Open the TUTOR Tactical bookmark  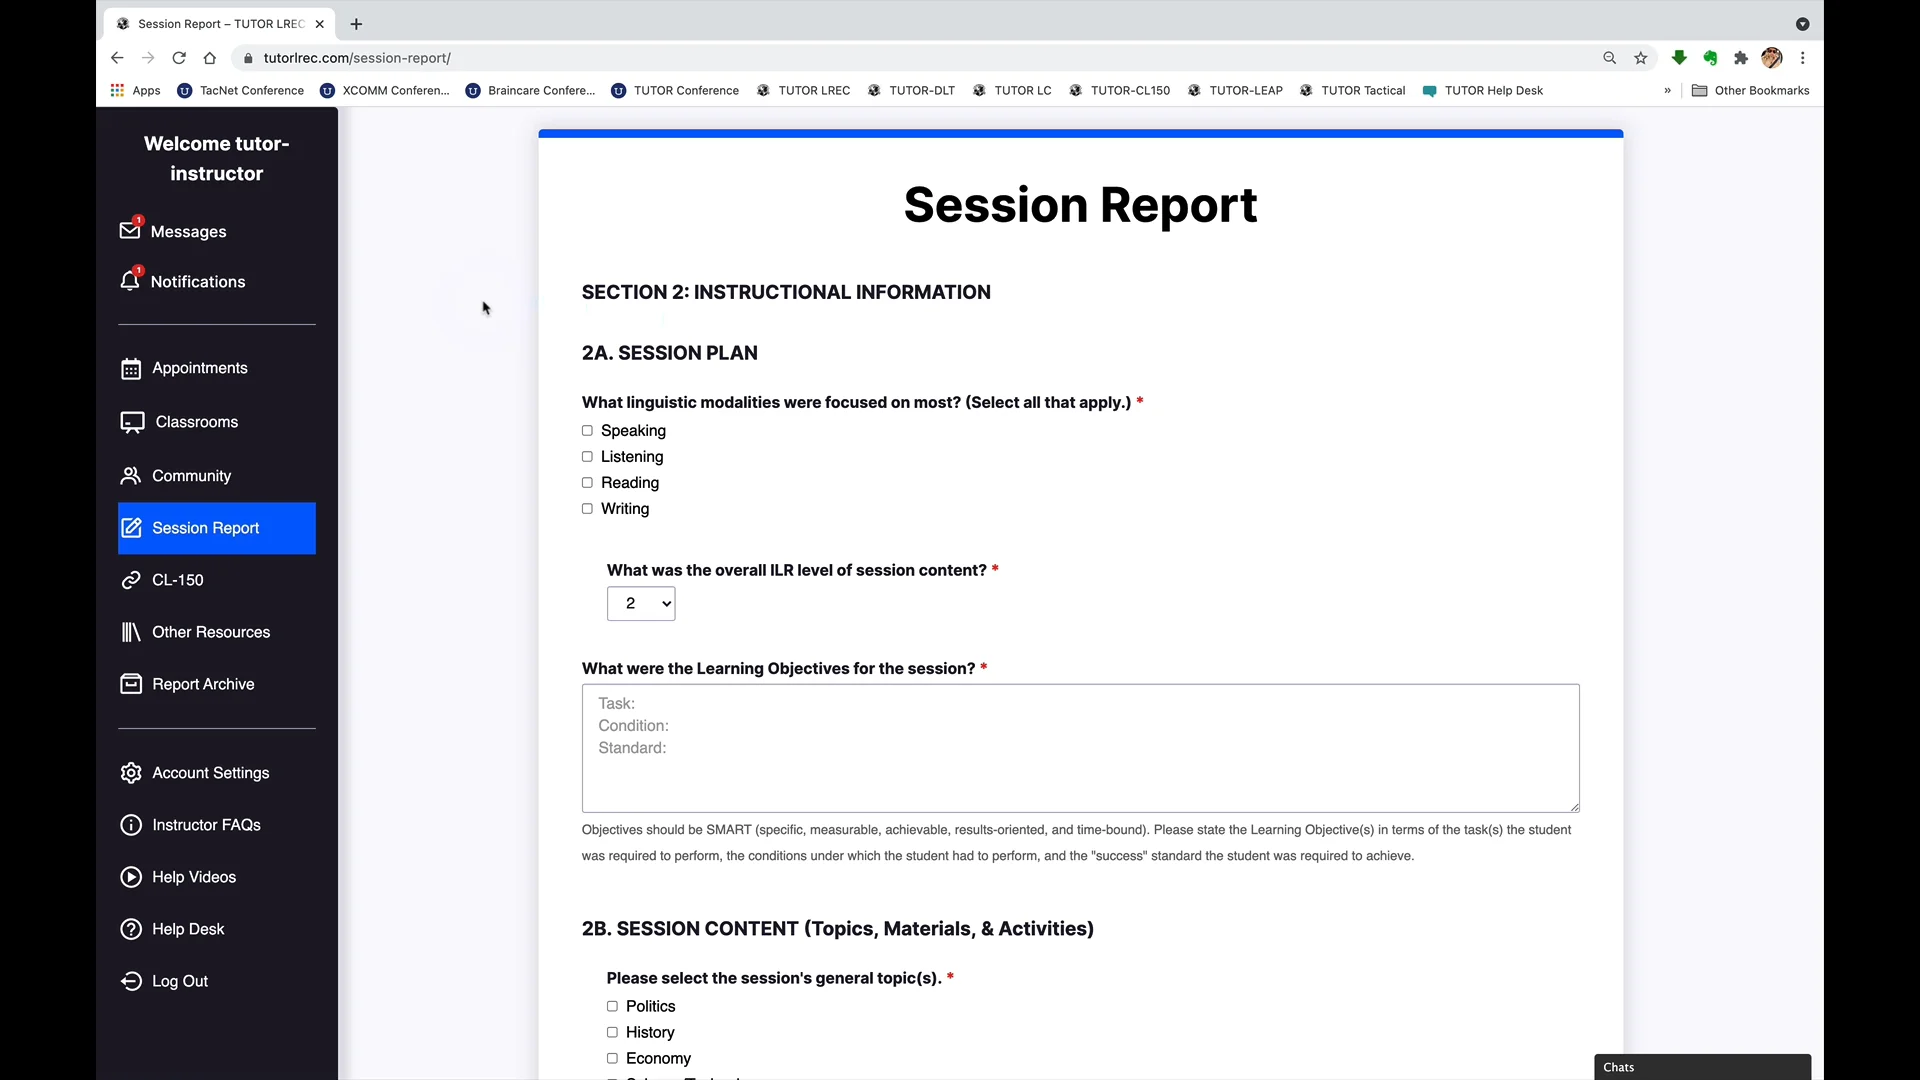click(x=1352, y=91)
